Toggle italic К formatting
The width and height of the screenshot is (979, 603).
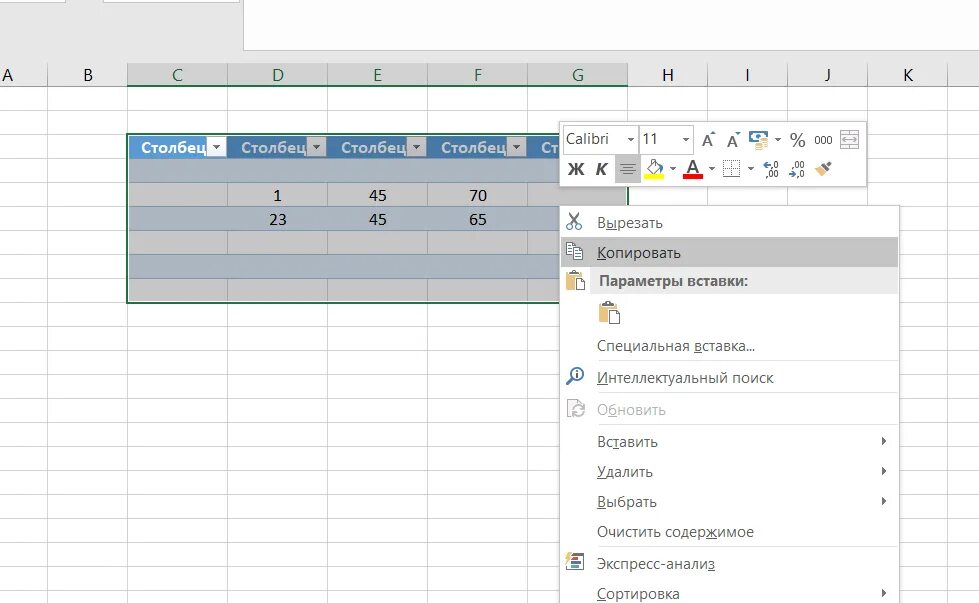601,169
